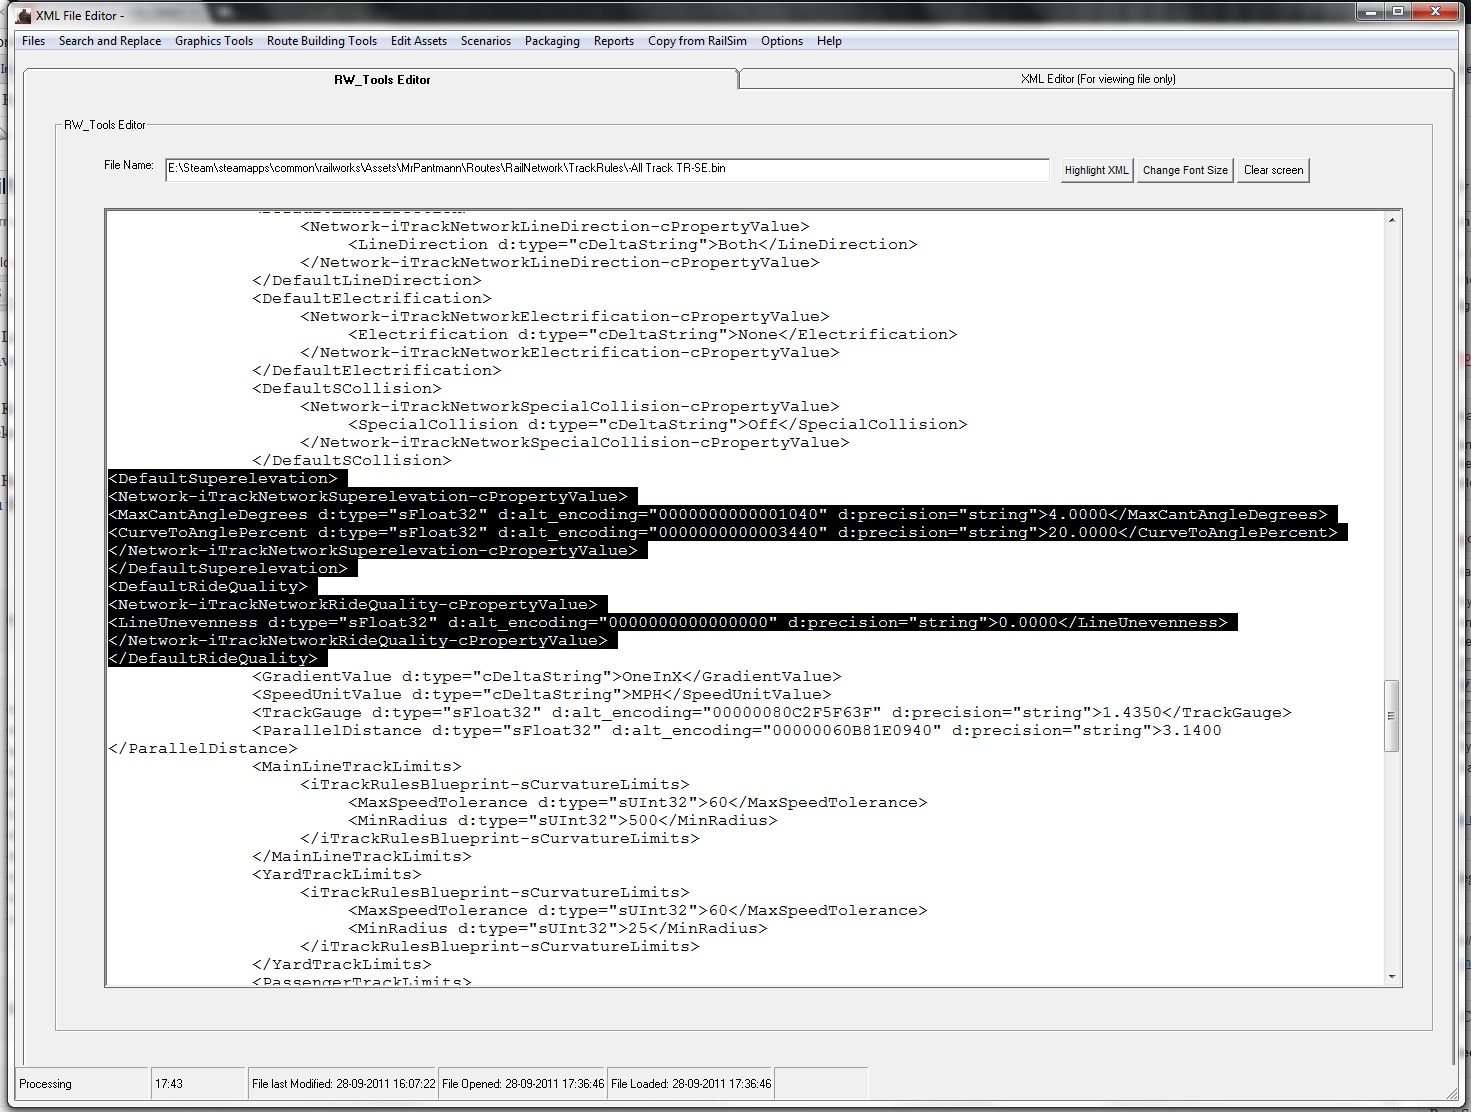Open Copy from RailSim menu

(x=697, y=41)
